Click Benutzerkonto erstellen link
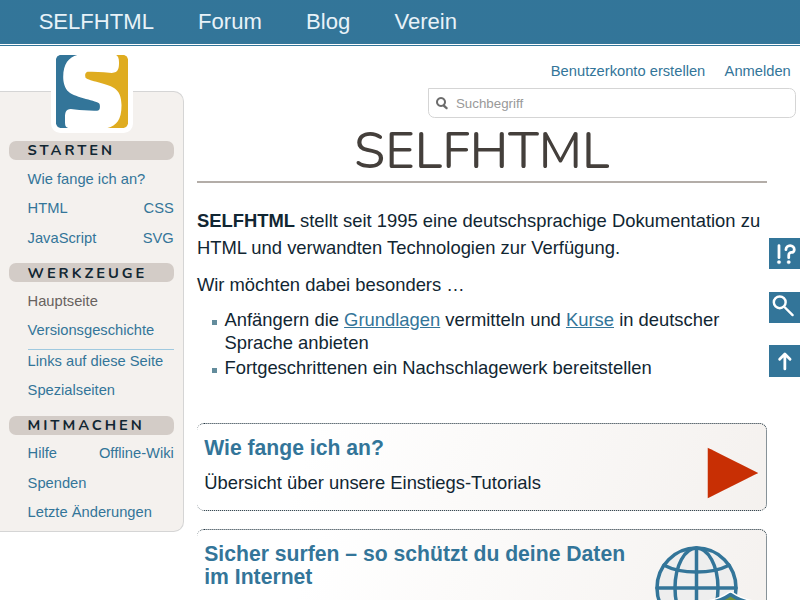Screen dimensions: 800x600 (628, 71)
